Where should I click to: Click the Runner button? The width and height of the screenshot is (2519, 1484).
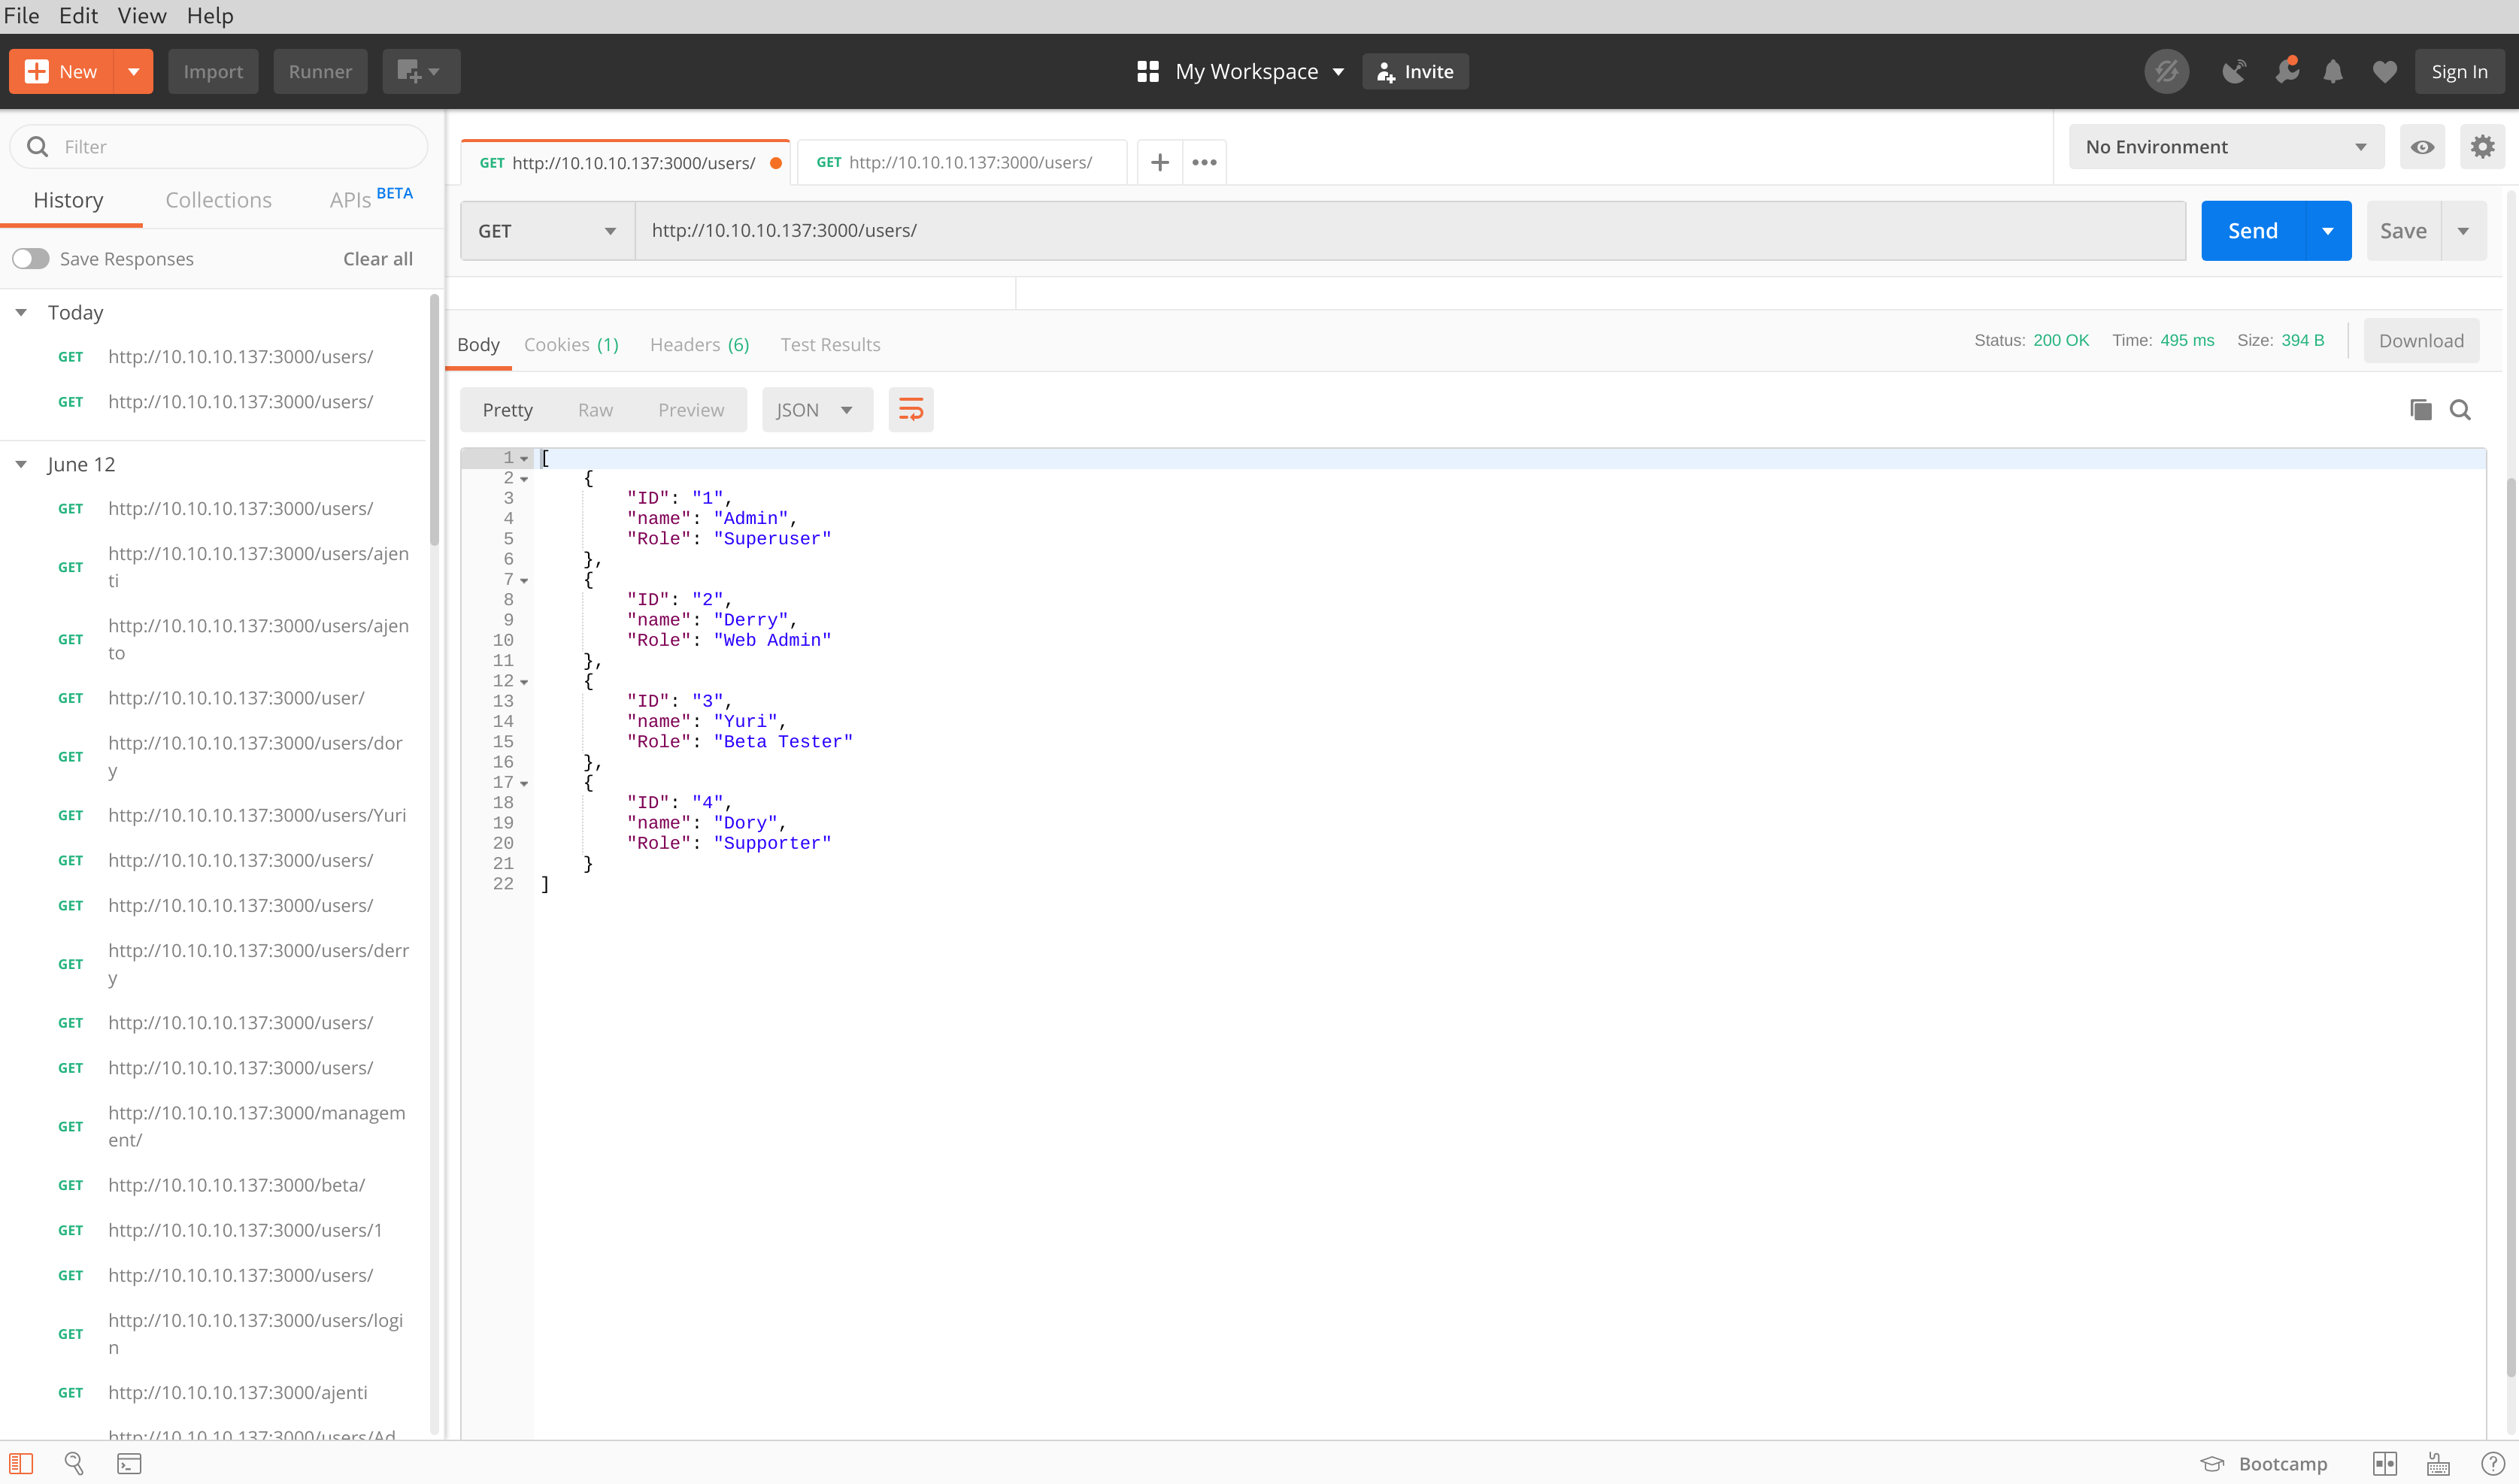coord(320,71)
